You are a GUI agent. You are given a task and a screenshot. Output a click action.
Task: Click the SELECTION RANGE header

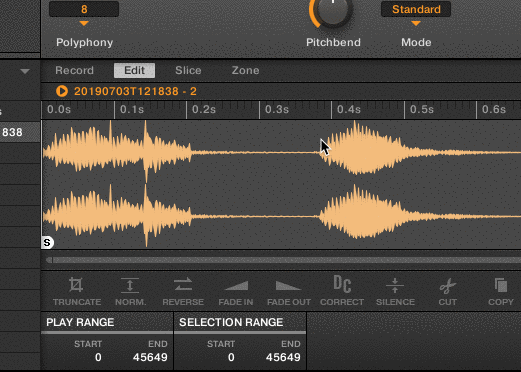click(x=231, y=322)
